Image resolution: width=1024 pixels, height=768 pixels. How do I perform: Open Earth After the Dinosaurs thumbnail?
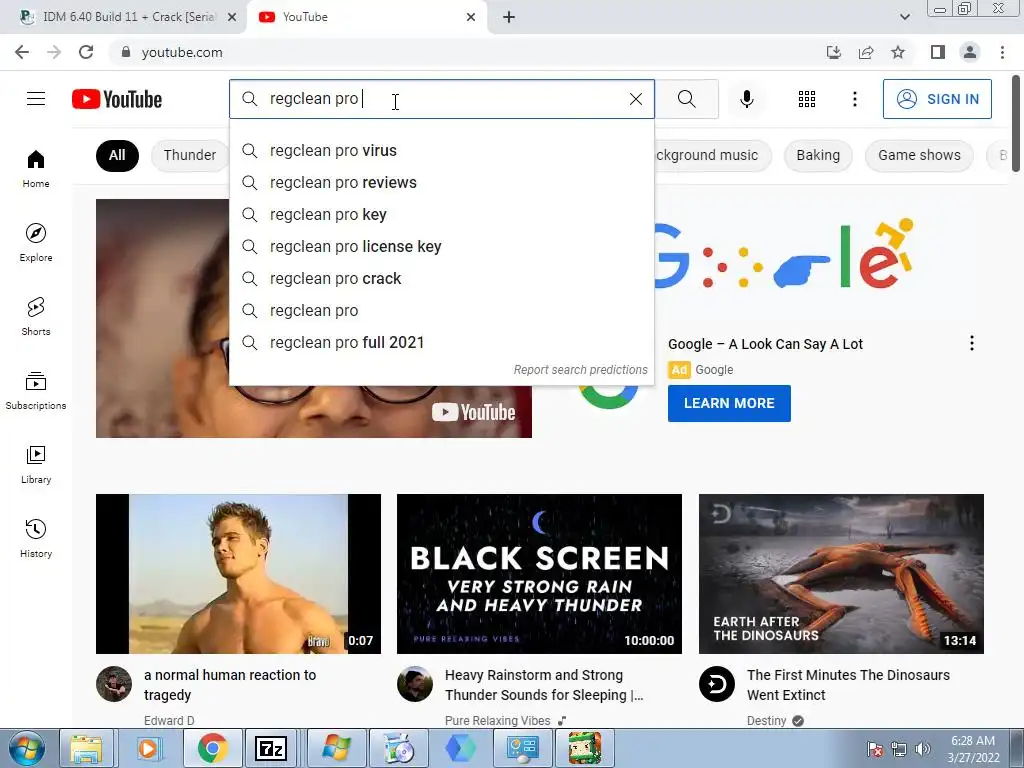841,574
